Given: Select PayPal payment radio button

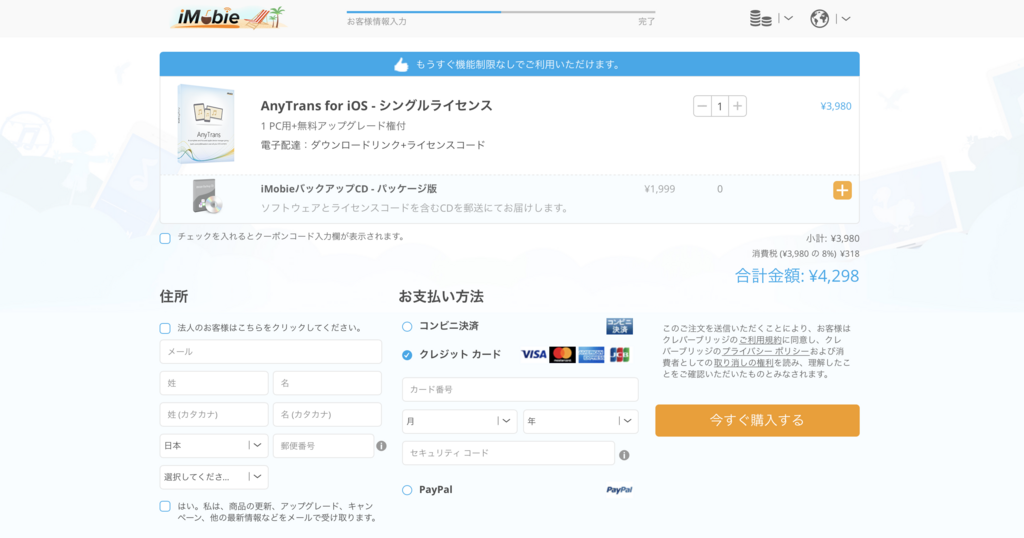Looking at the screenshot, I should coord(407,490).
